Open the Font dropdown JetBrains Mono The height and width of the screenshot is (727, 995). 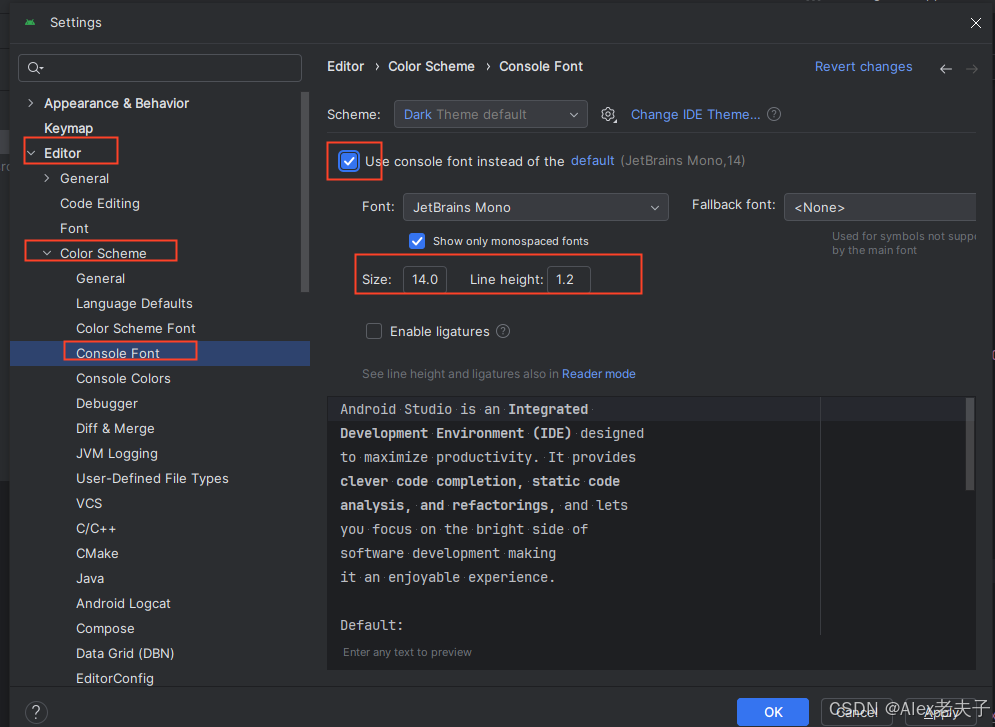point(536,207)
